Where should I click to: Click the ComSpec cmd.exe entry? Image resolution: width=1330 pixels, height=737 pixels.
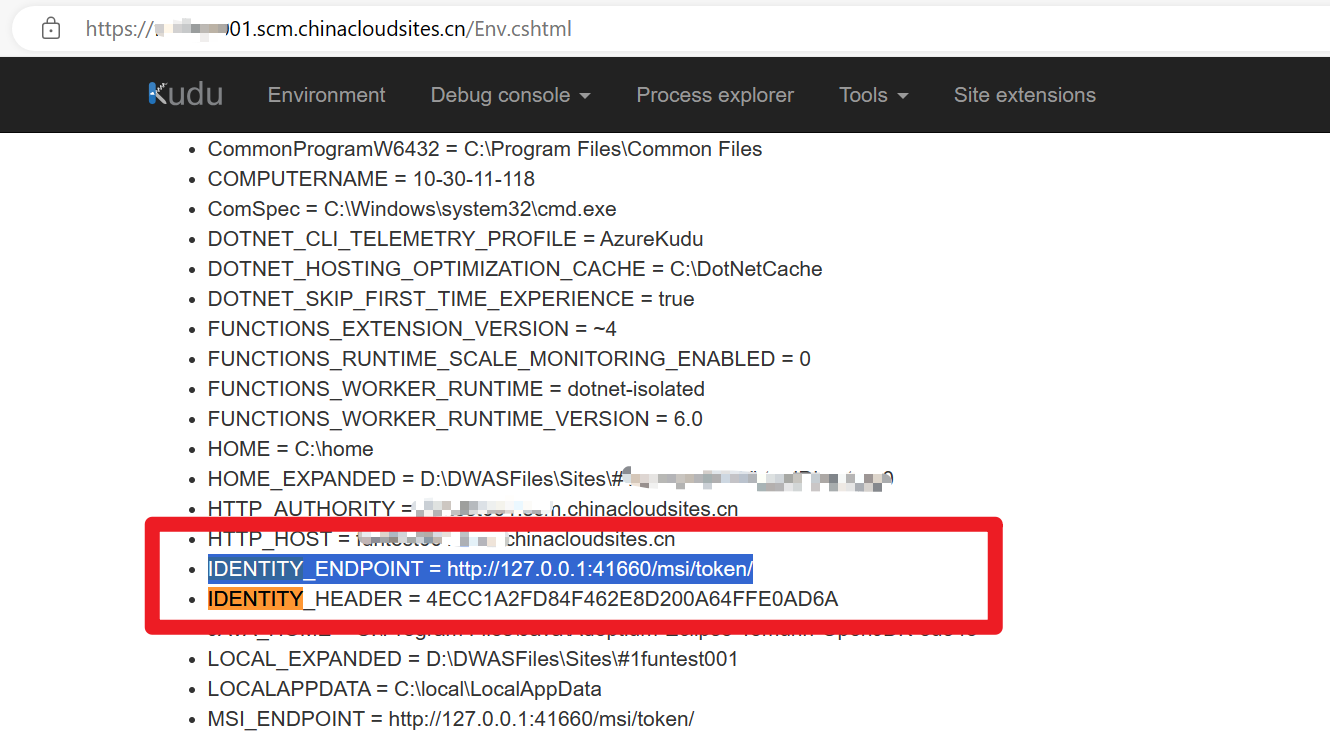[412, 209]
